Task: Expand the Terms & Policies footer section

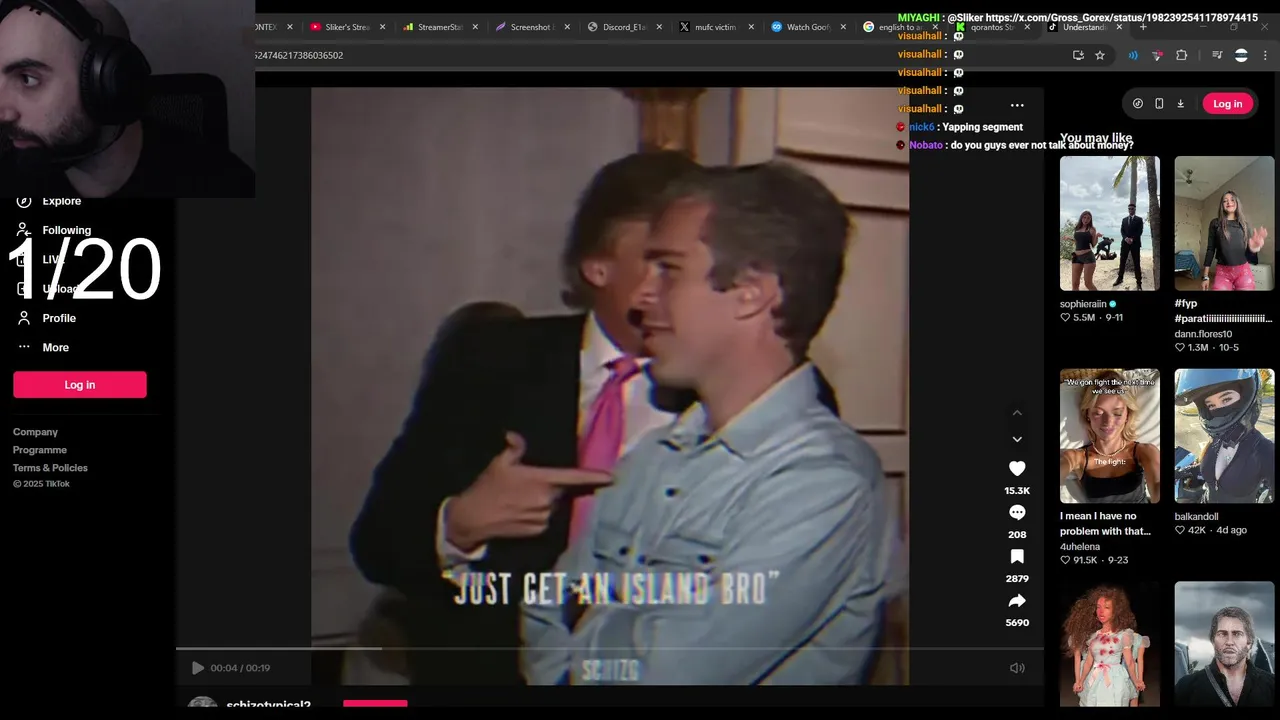Action: click(x=50, y=468)
